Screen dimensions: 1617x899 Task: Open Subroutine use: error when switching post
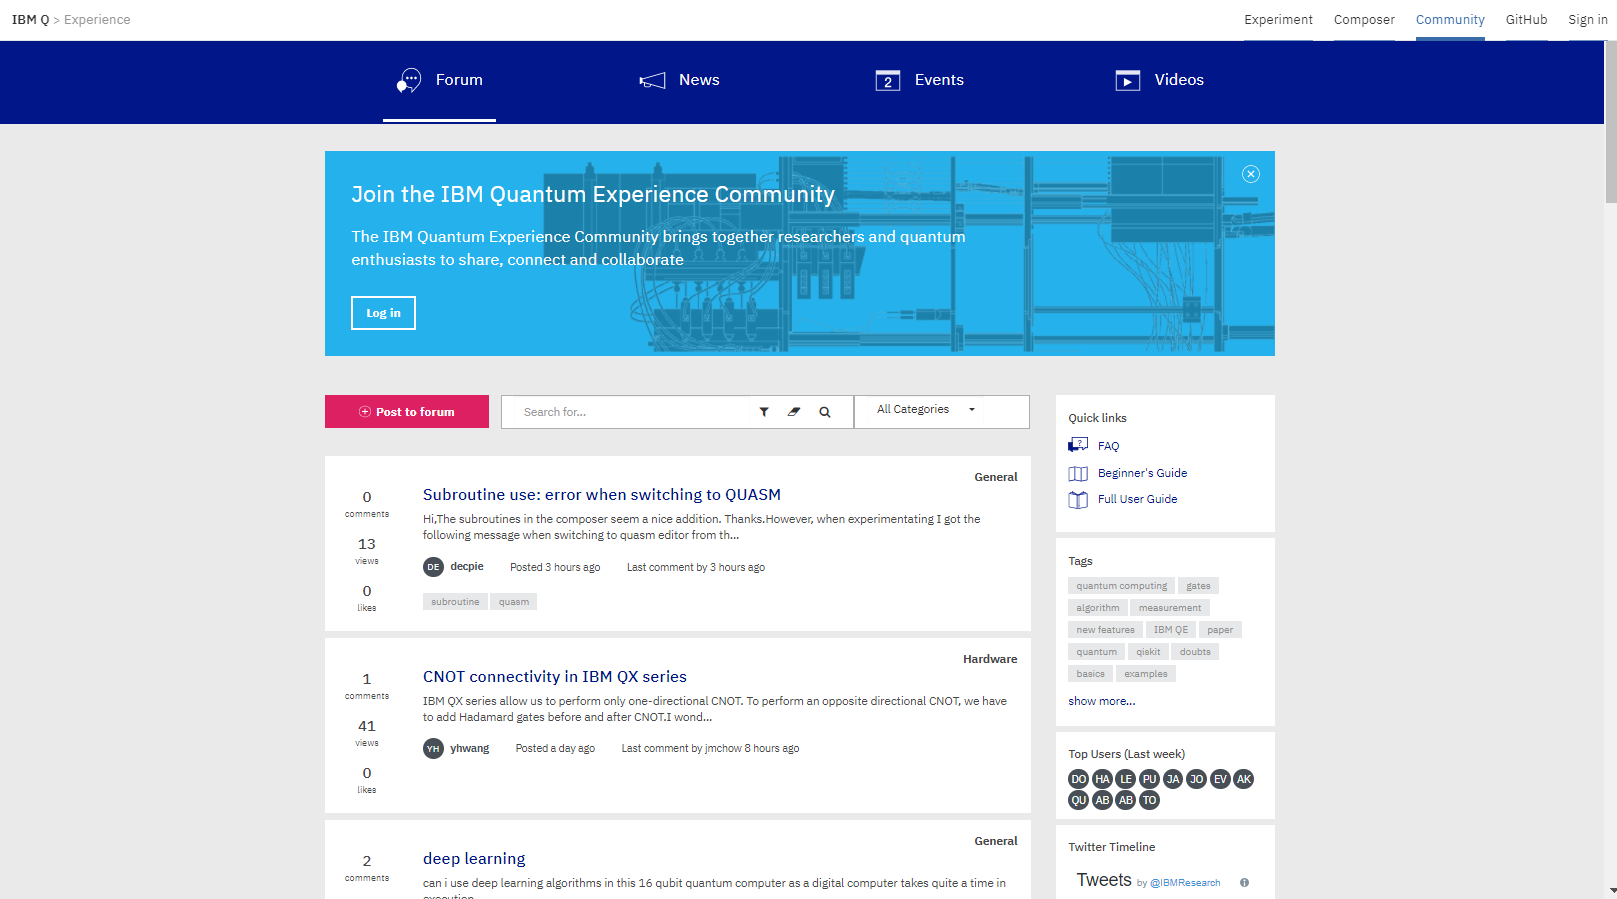click(602, 495)
